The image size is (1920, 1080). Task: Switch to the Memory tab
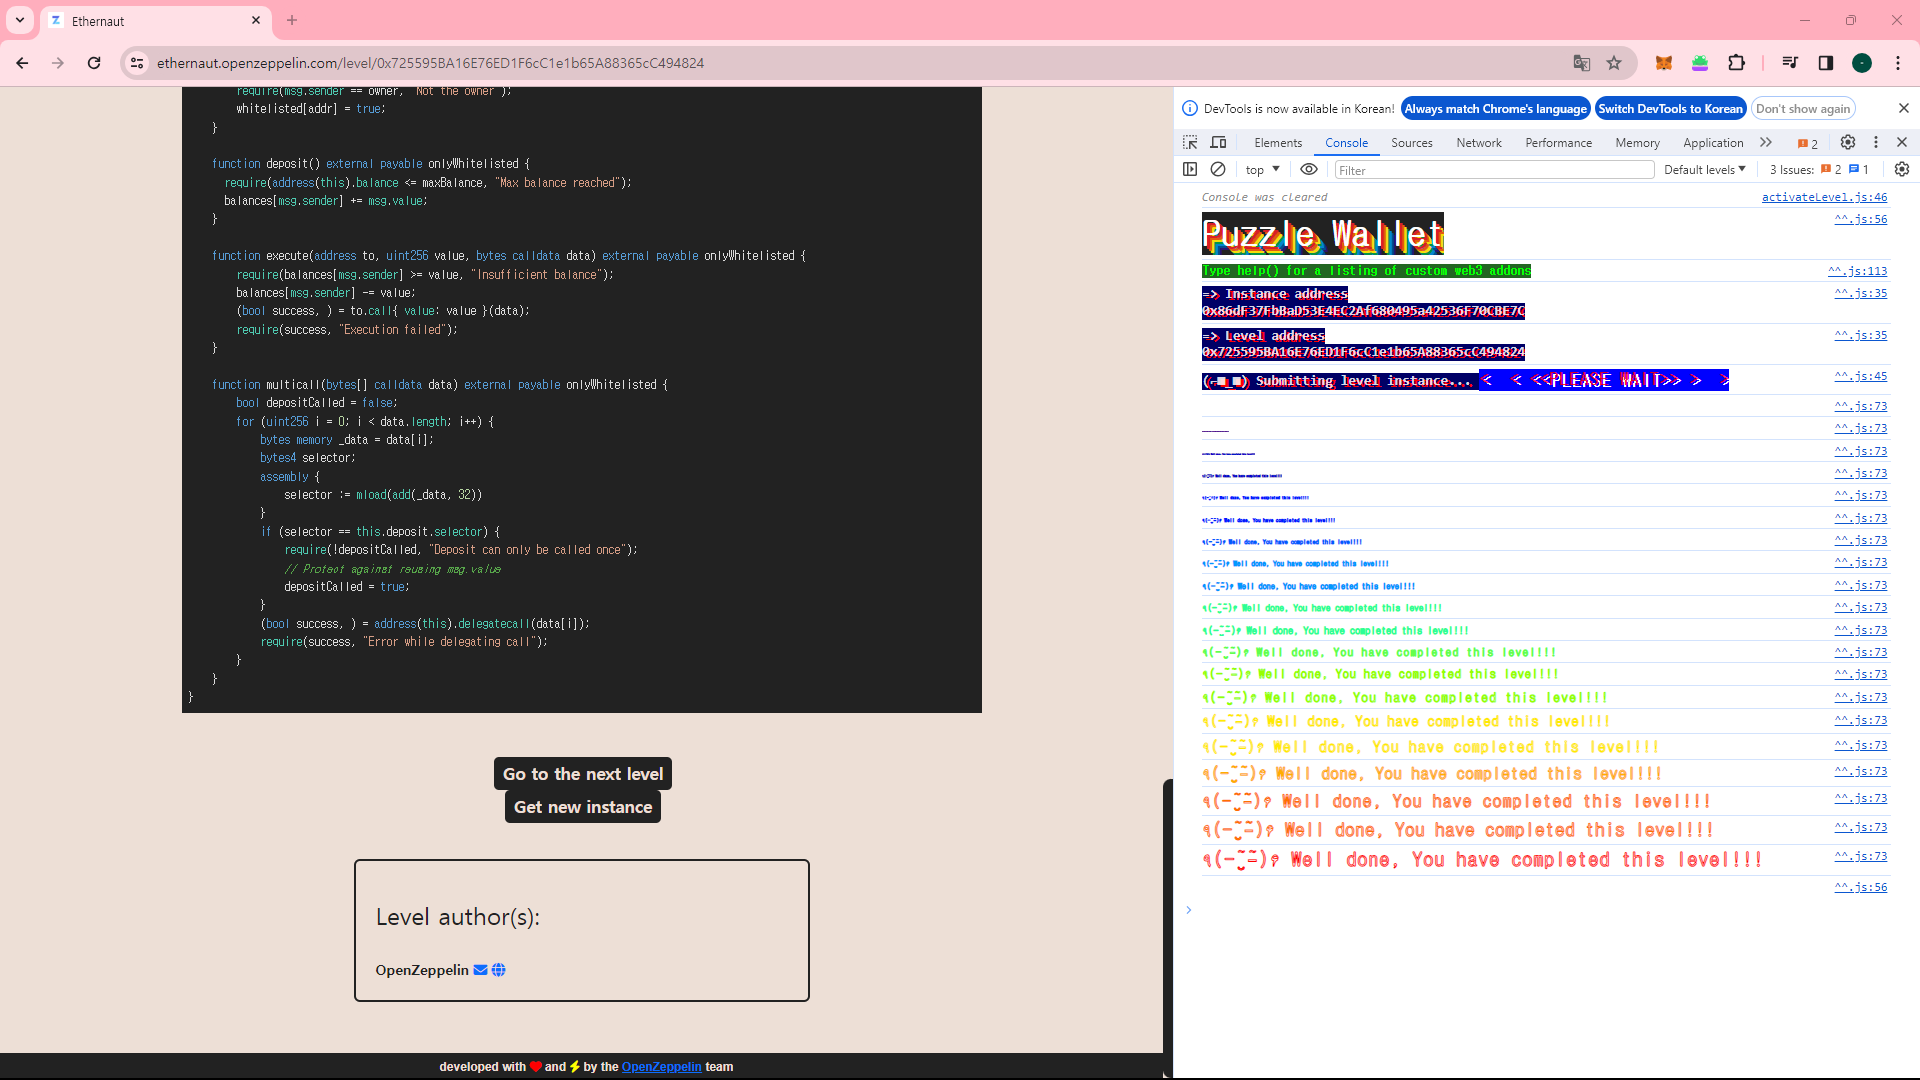1637,143
